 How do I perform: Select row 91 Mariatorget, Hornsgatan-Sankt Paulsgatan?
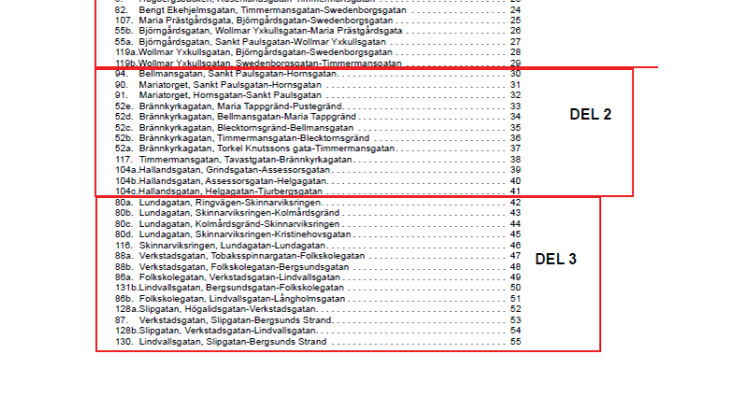pos(318,95)
